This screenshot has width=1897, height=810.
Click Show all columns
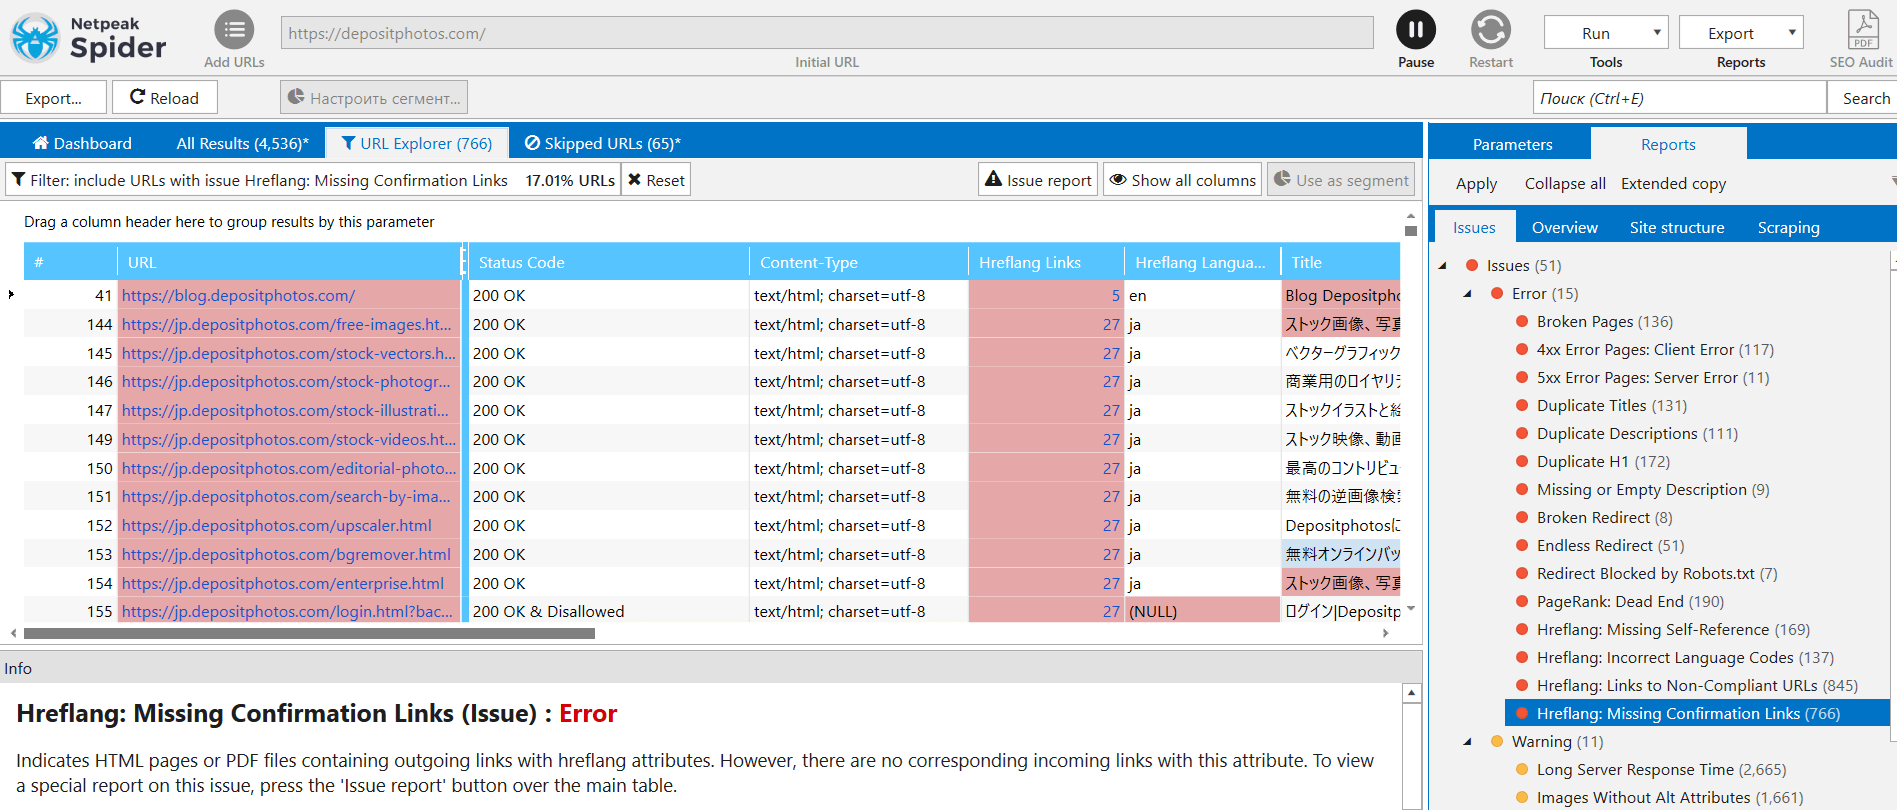tap(1182, 180)
